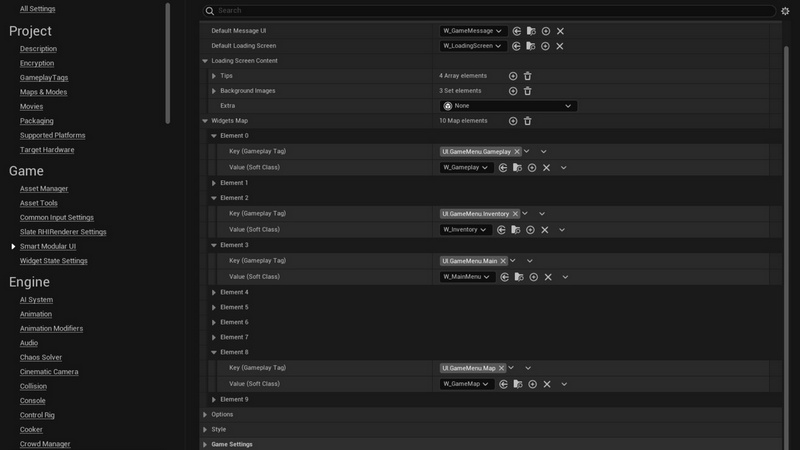Create new class icon beside W_Inventory
This screenshot has width=800, height=450.
[x=529, y=230]
